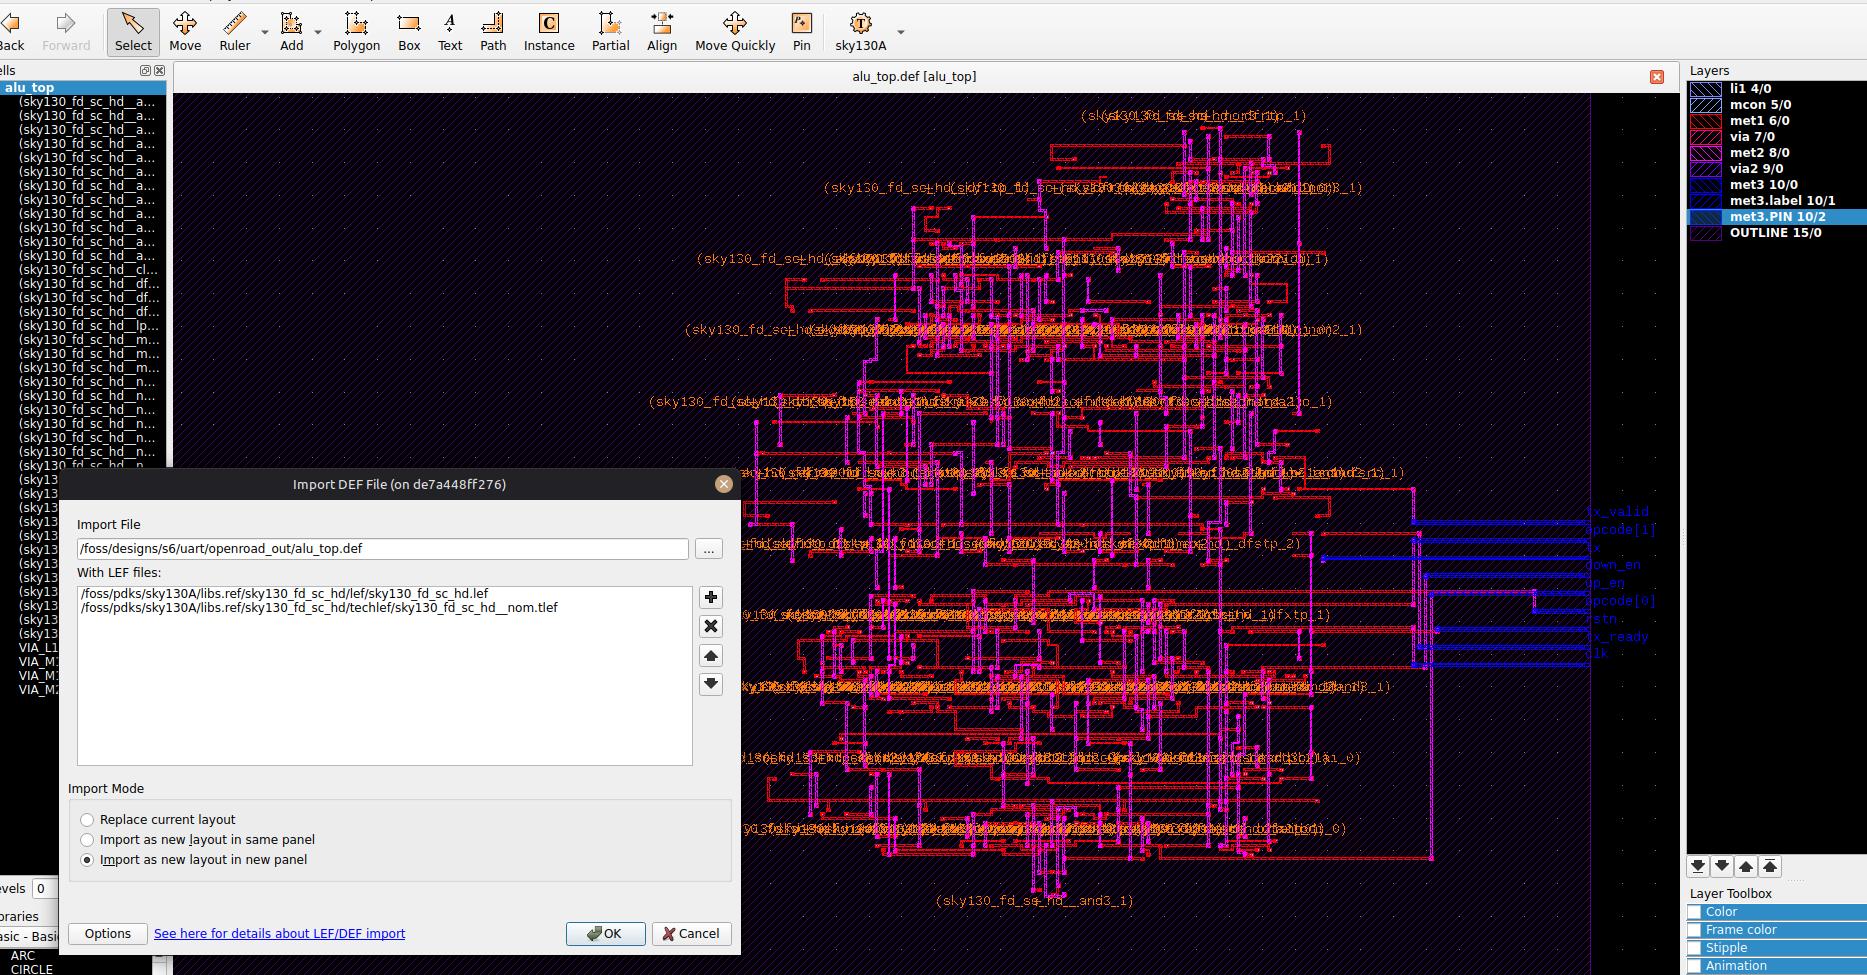Select the Pin tool

(x=801, y=31)
